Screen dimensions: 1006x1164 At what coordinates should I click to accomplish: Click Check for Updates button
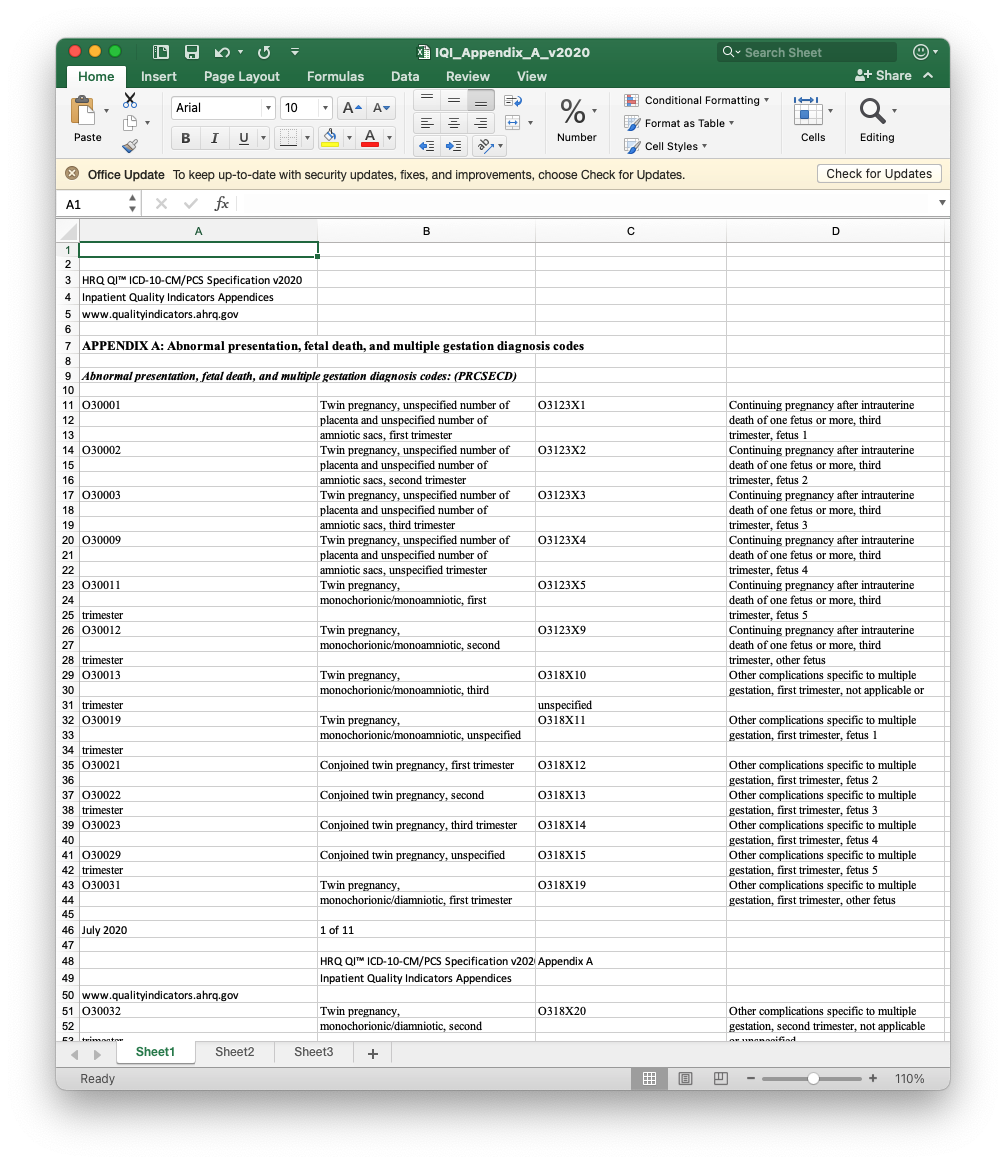879,174
